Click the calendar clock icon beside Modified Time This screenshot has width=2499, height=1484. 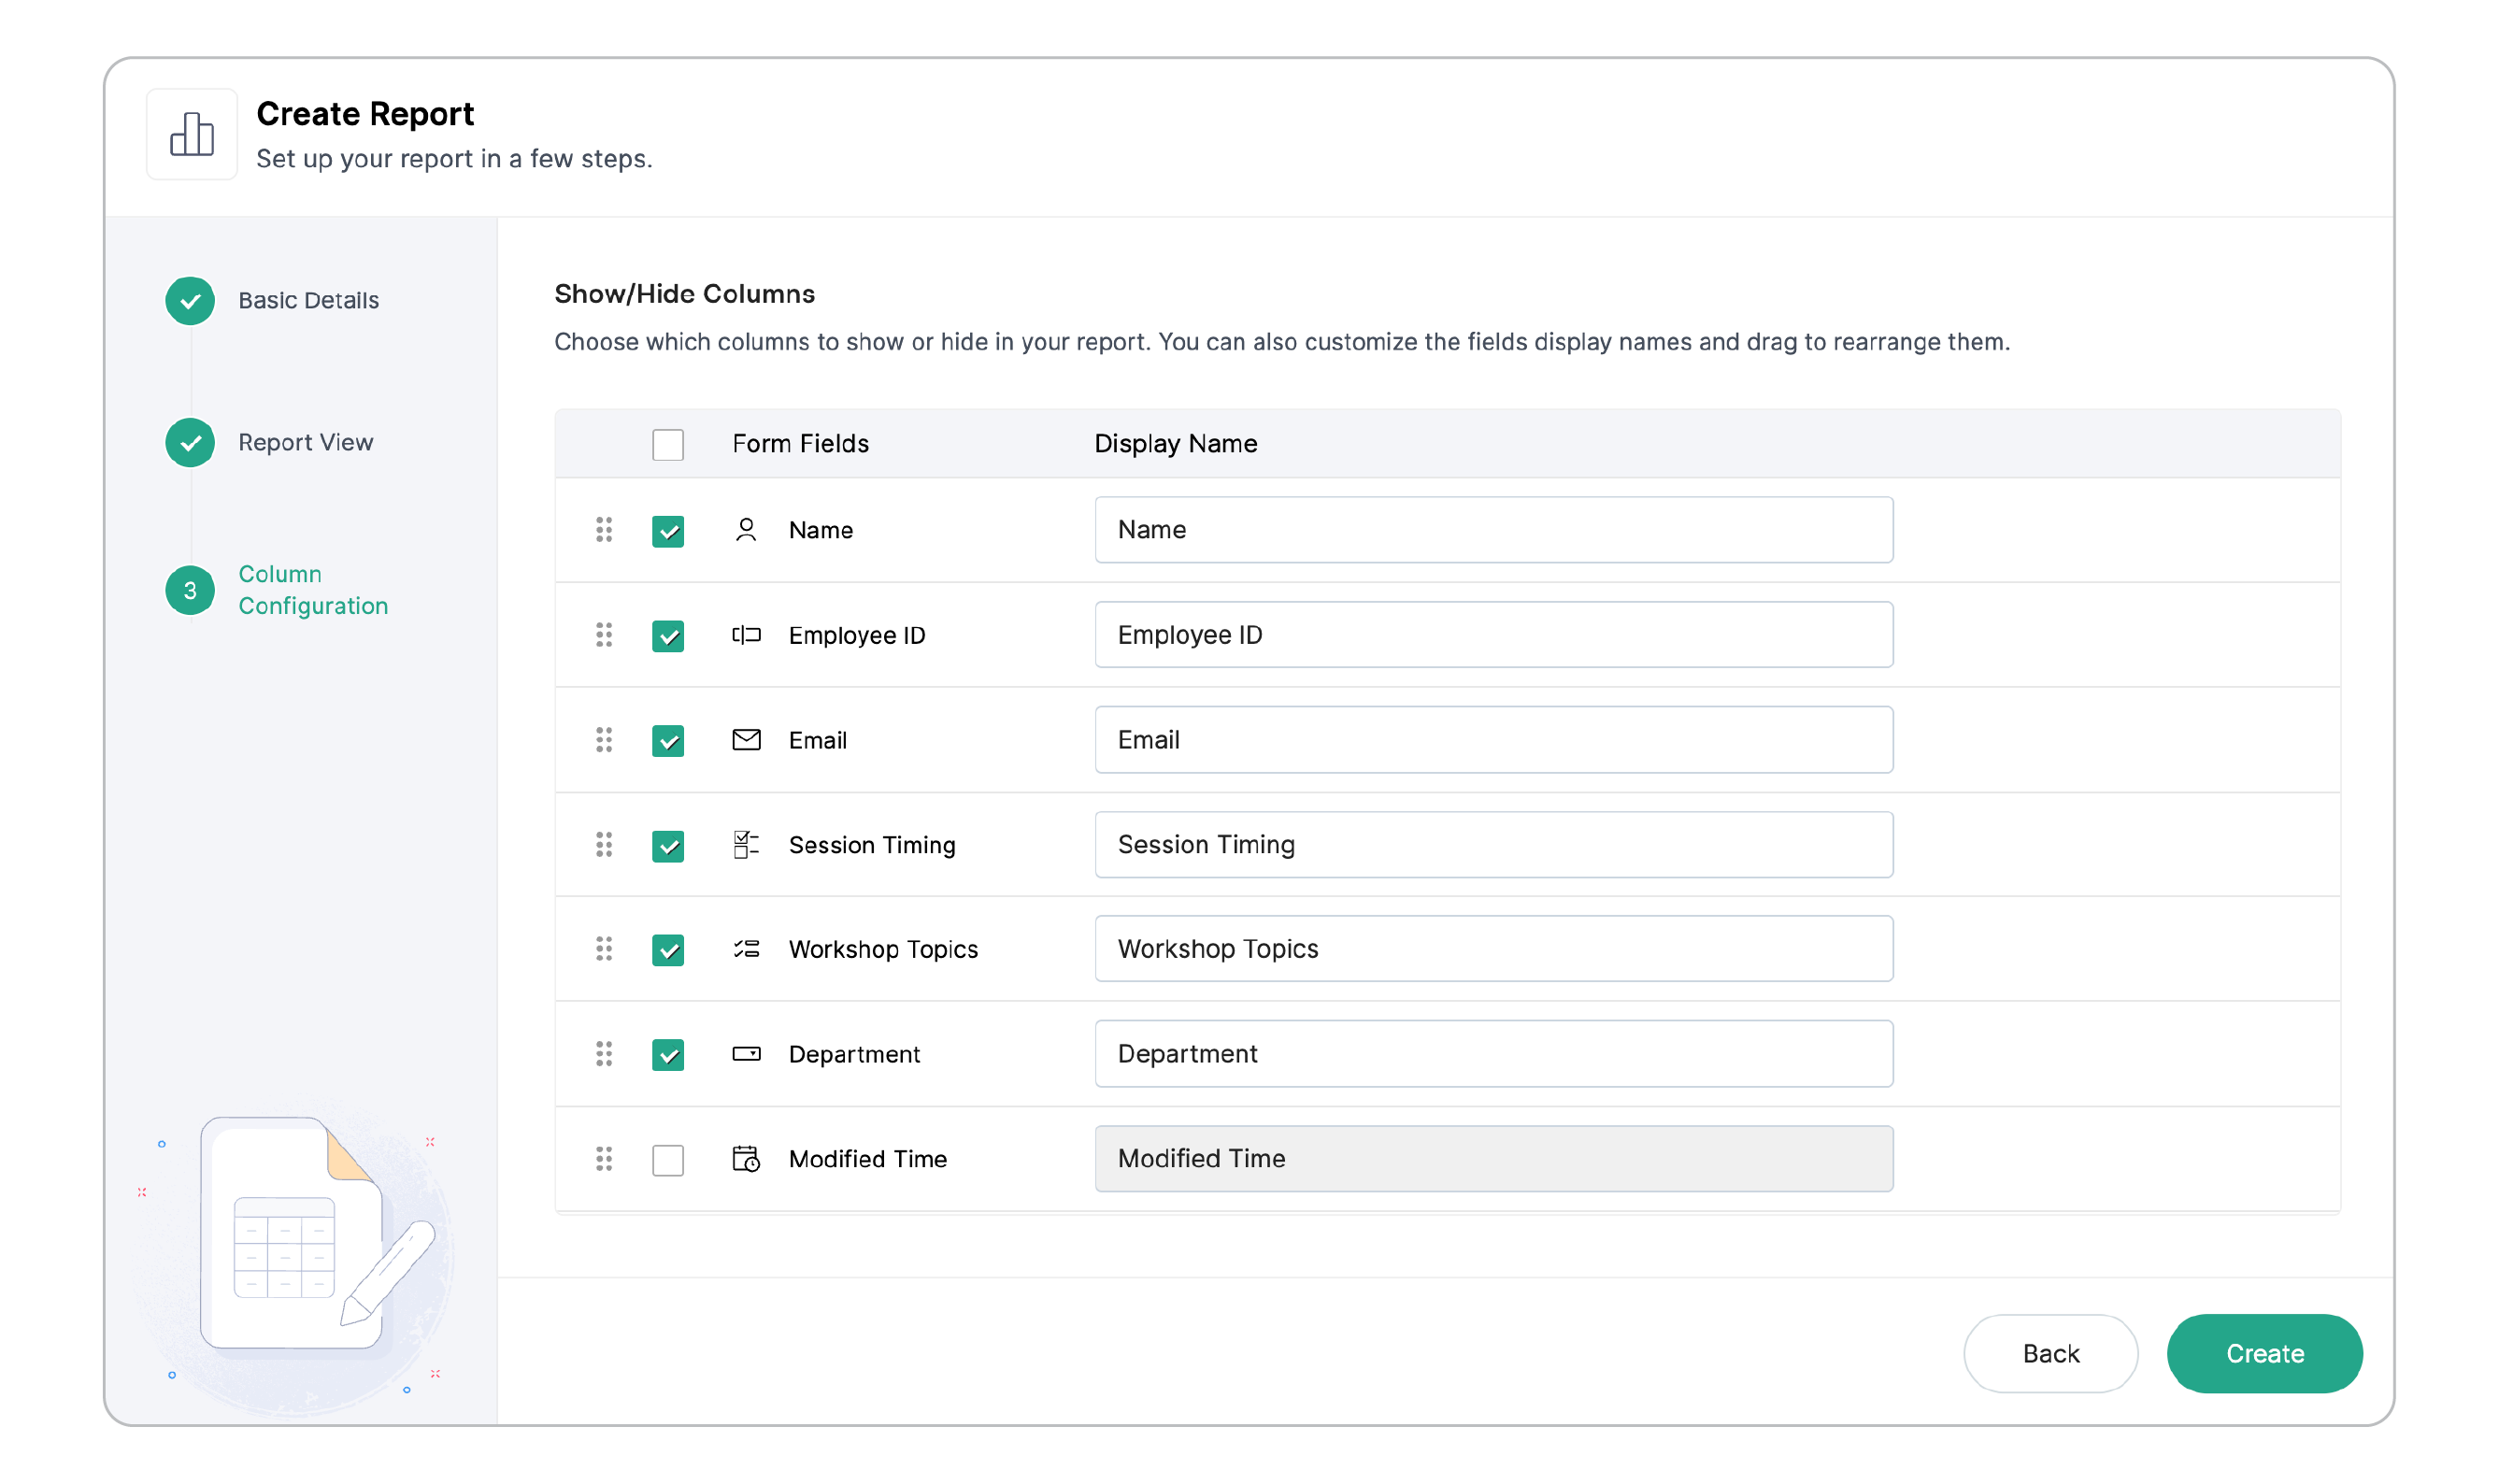pos(746,1159)
